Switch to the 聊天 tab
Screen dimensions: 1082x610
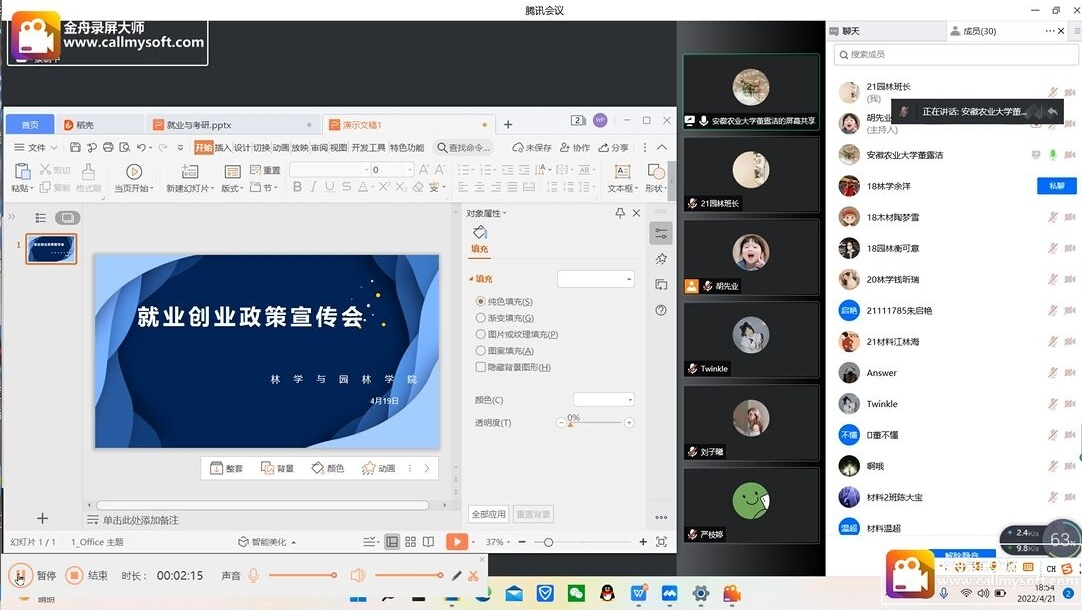click(x=850, y=31)
